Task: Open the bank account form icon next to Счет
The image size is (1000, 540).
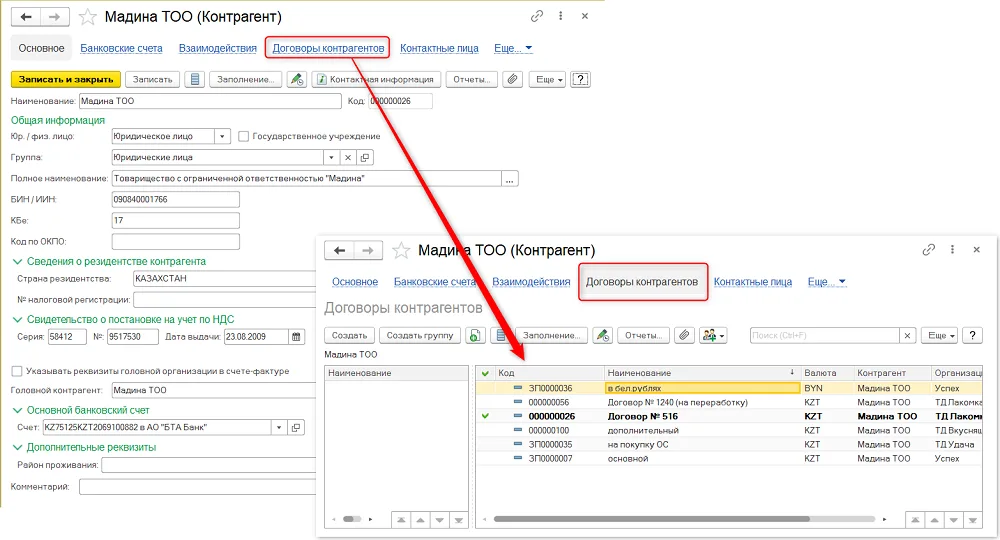Action: pos(296,427)
